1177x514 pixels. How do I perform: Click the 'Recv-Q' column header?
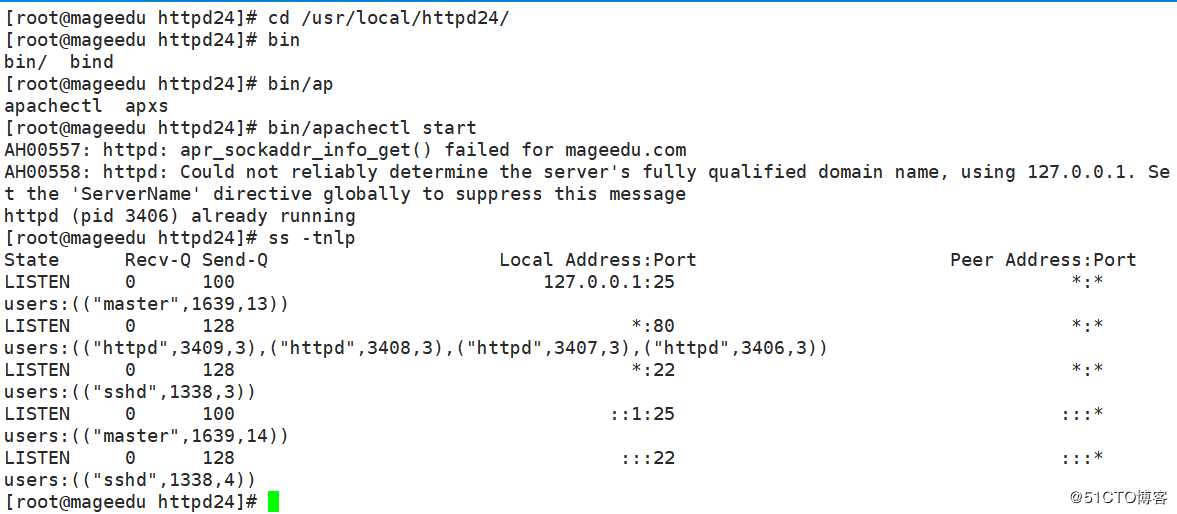(x=157, y=260)
